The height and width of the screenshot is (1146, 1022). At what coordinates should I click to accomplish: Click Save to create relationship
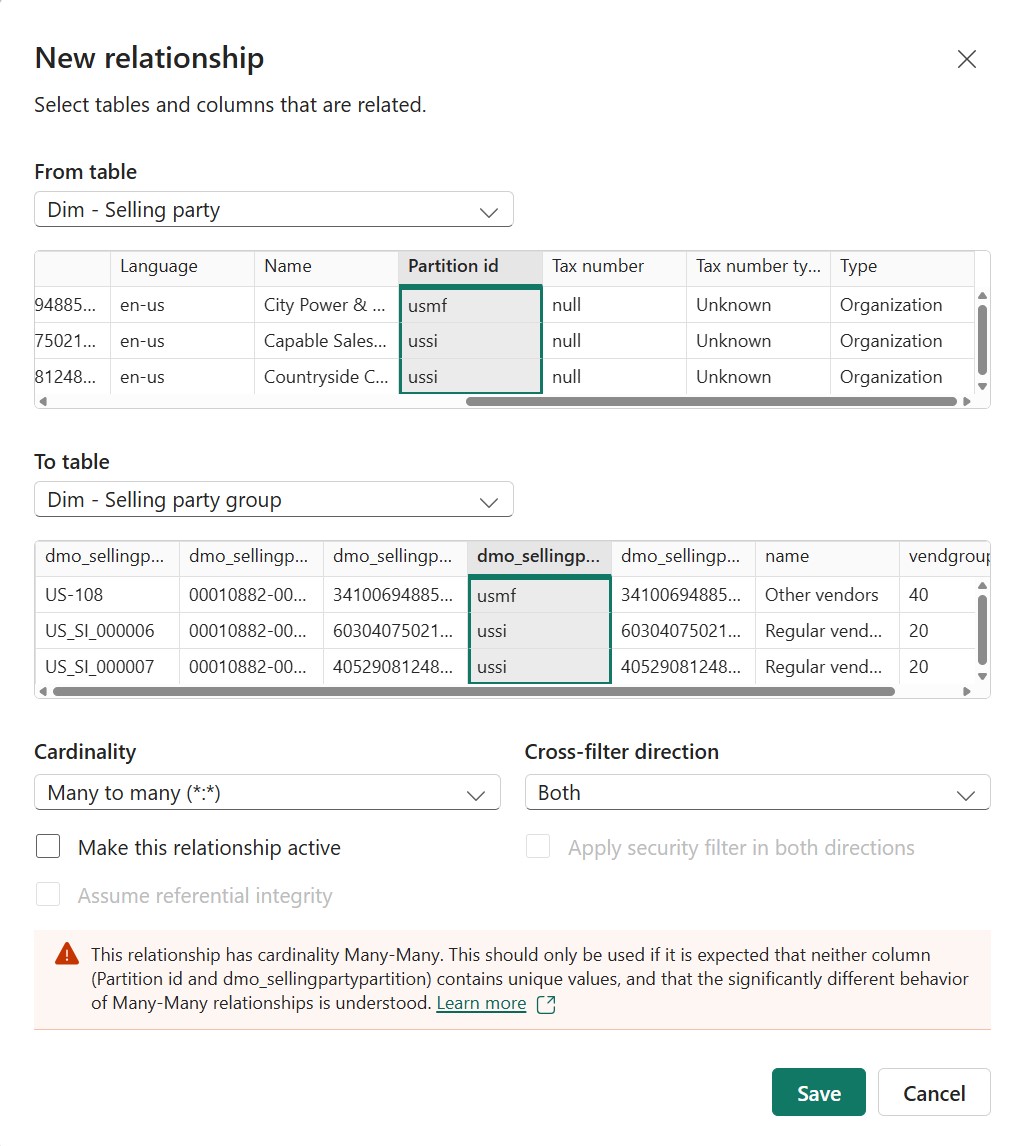coord(818,1093)
